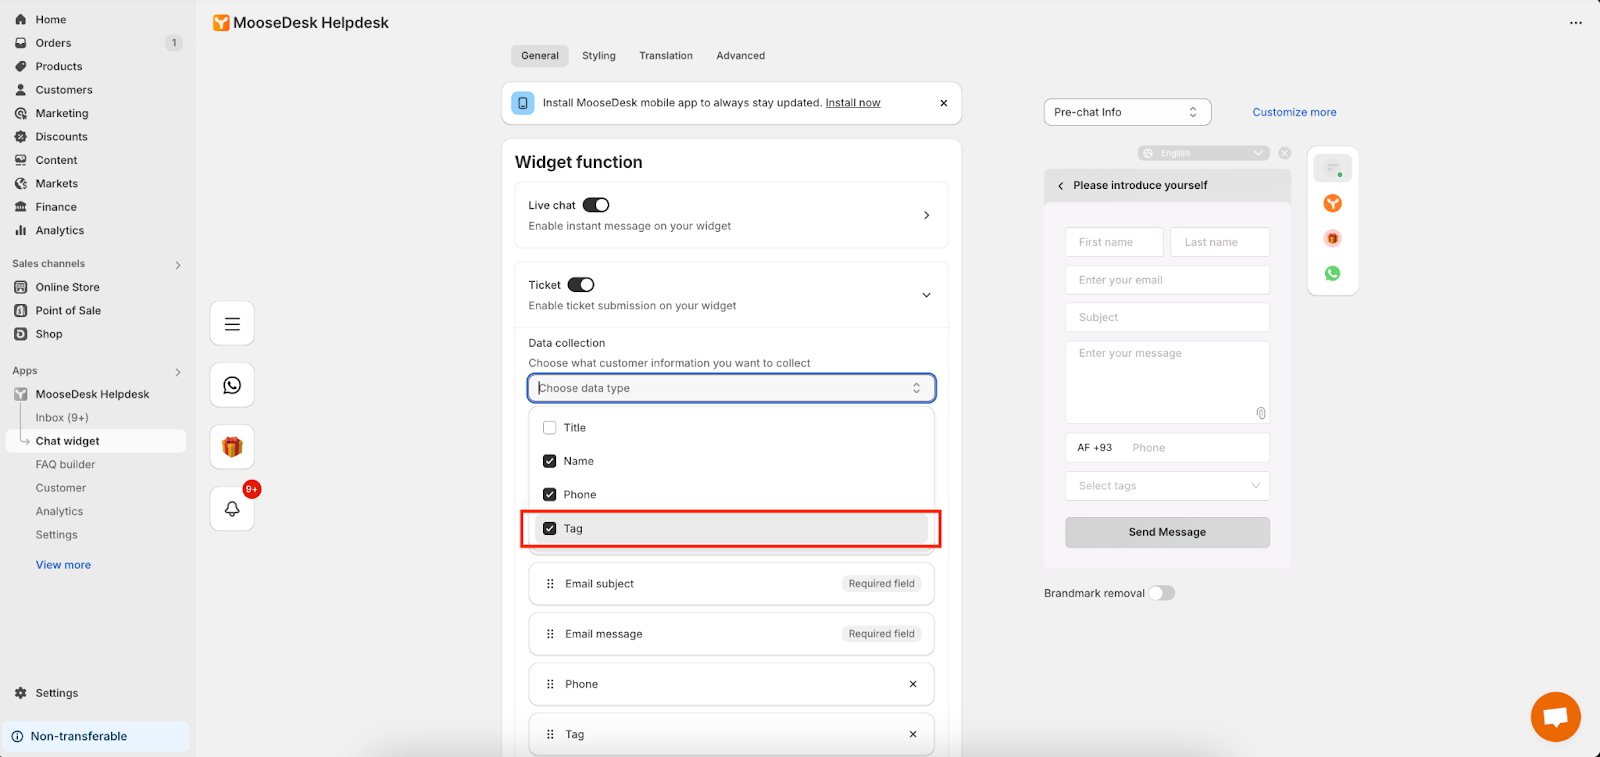The image size is (1600, 757).
Task: Remove the Phone field from list
Action: click(913, 684)
